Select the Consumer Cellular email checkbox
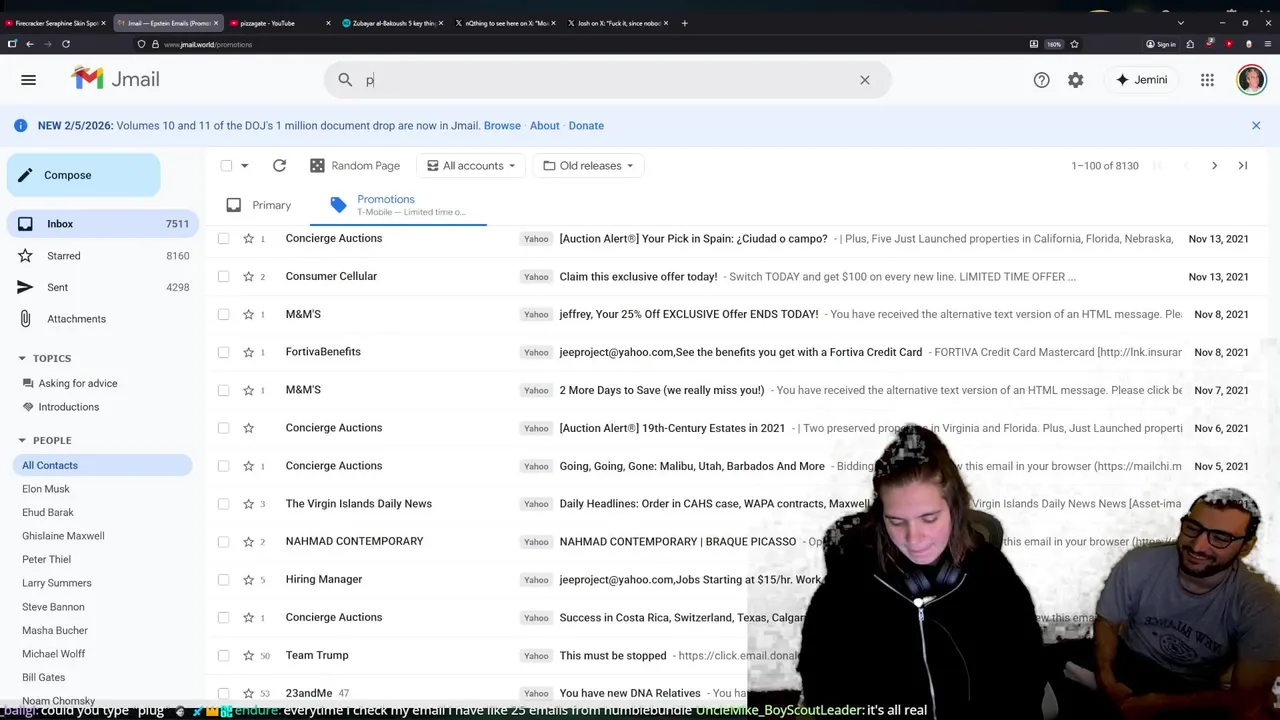Viewport: 1280px width, 720px height. (223, 276)
